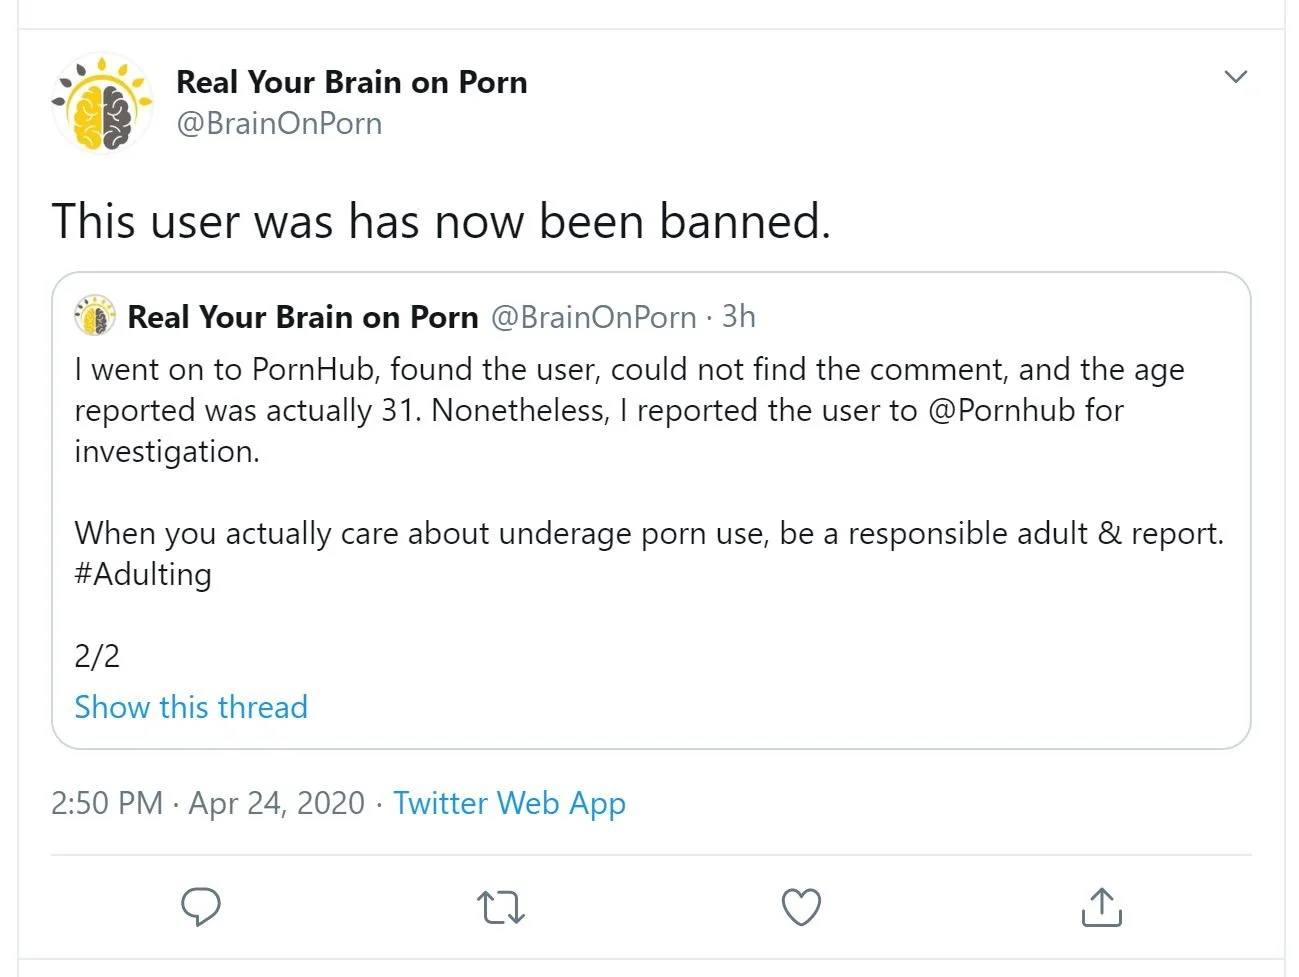Click the #Adulting hashtag

click(143, 575)
